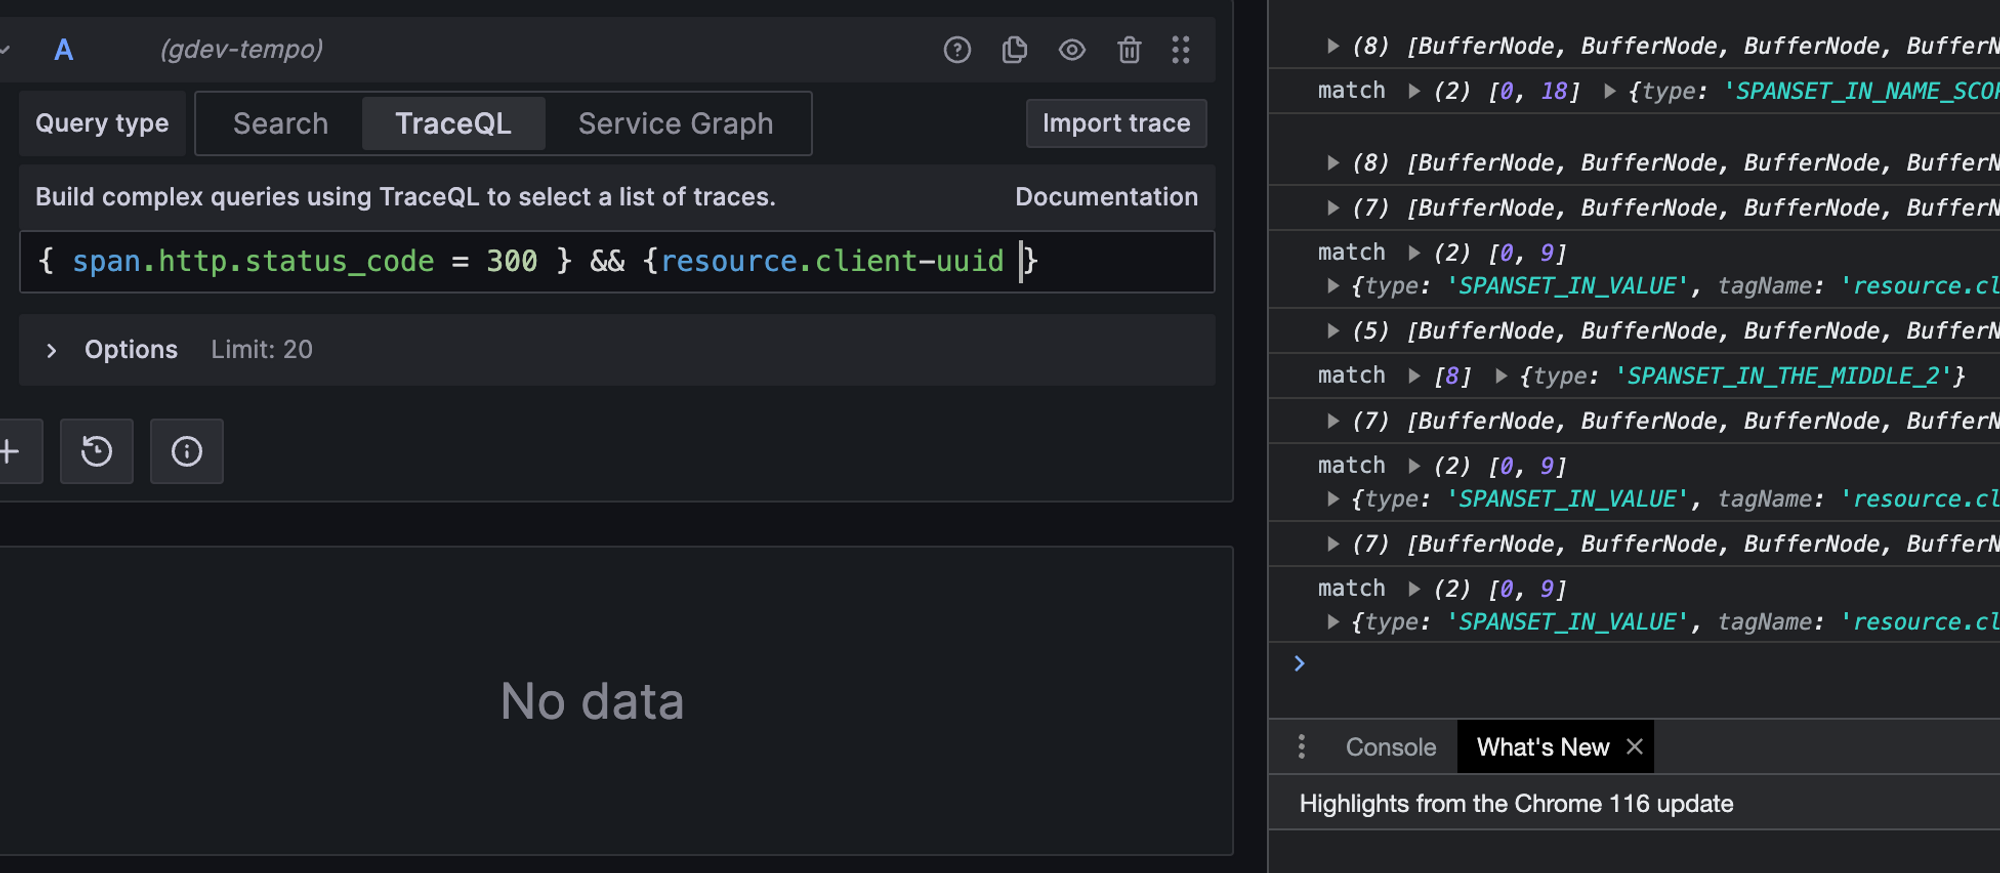2000x873 pixels.
Task: Open DevTools drawer three-dot menu
Action: click(x=1301, y=747)
